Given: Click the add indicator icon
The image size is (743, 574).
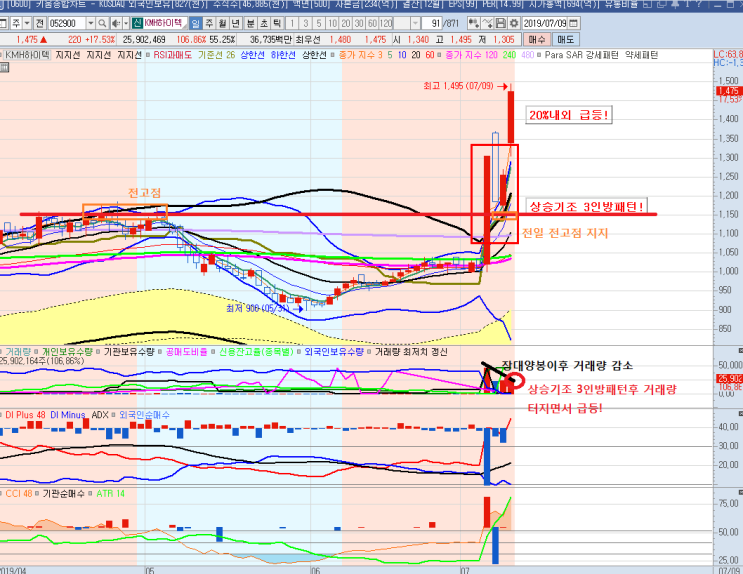Looking at the screenshot, I should tap(473, 23).
